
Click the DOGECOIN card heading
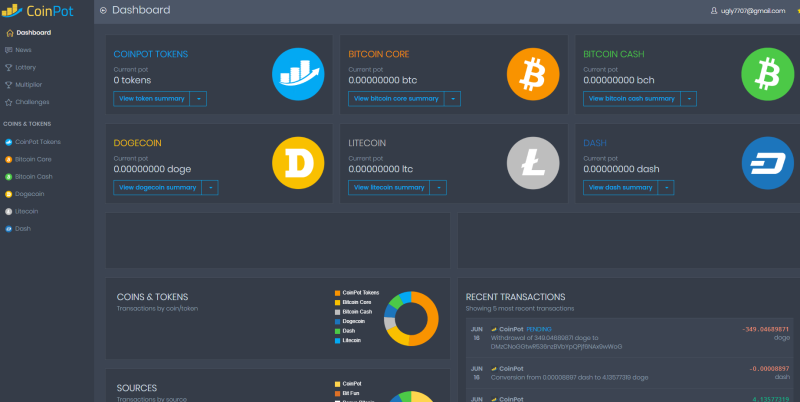coord(137,143)
